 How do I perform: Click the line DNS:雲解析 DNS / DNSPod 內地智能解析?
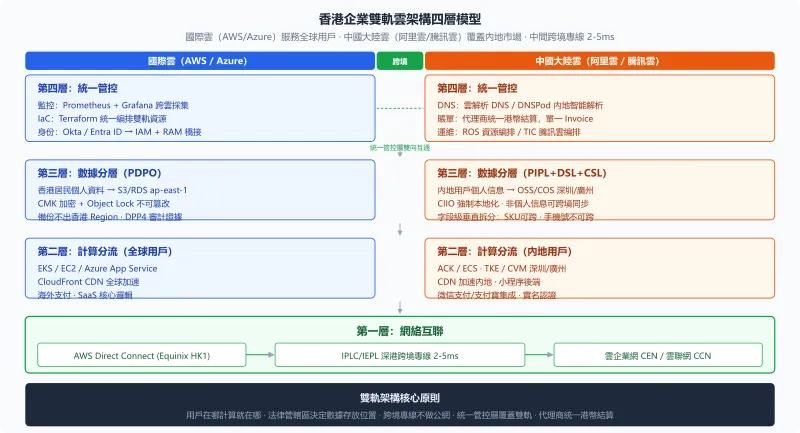click(520, 105)
